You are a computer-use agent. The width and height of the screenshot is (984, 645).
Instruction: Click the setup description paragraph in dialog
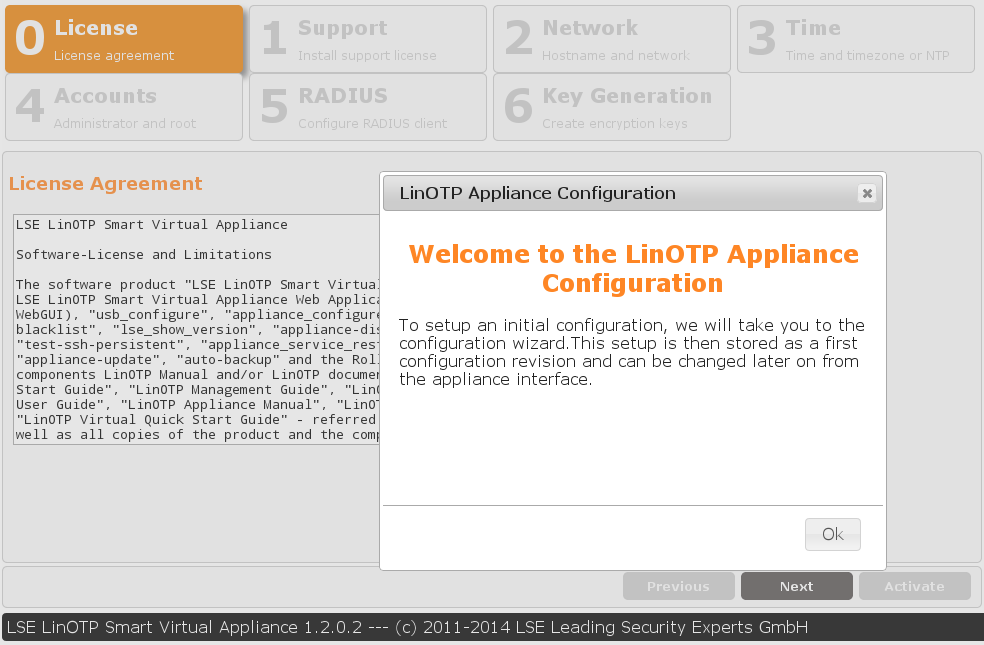coord(630,352)
